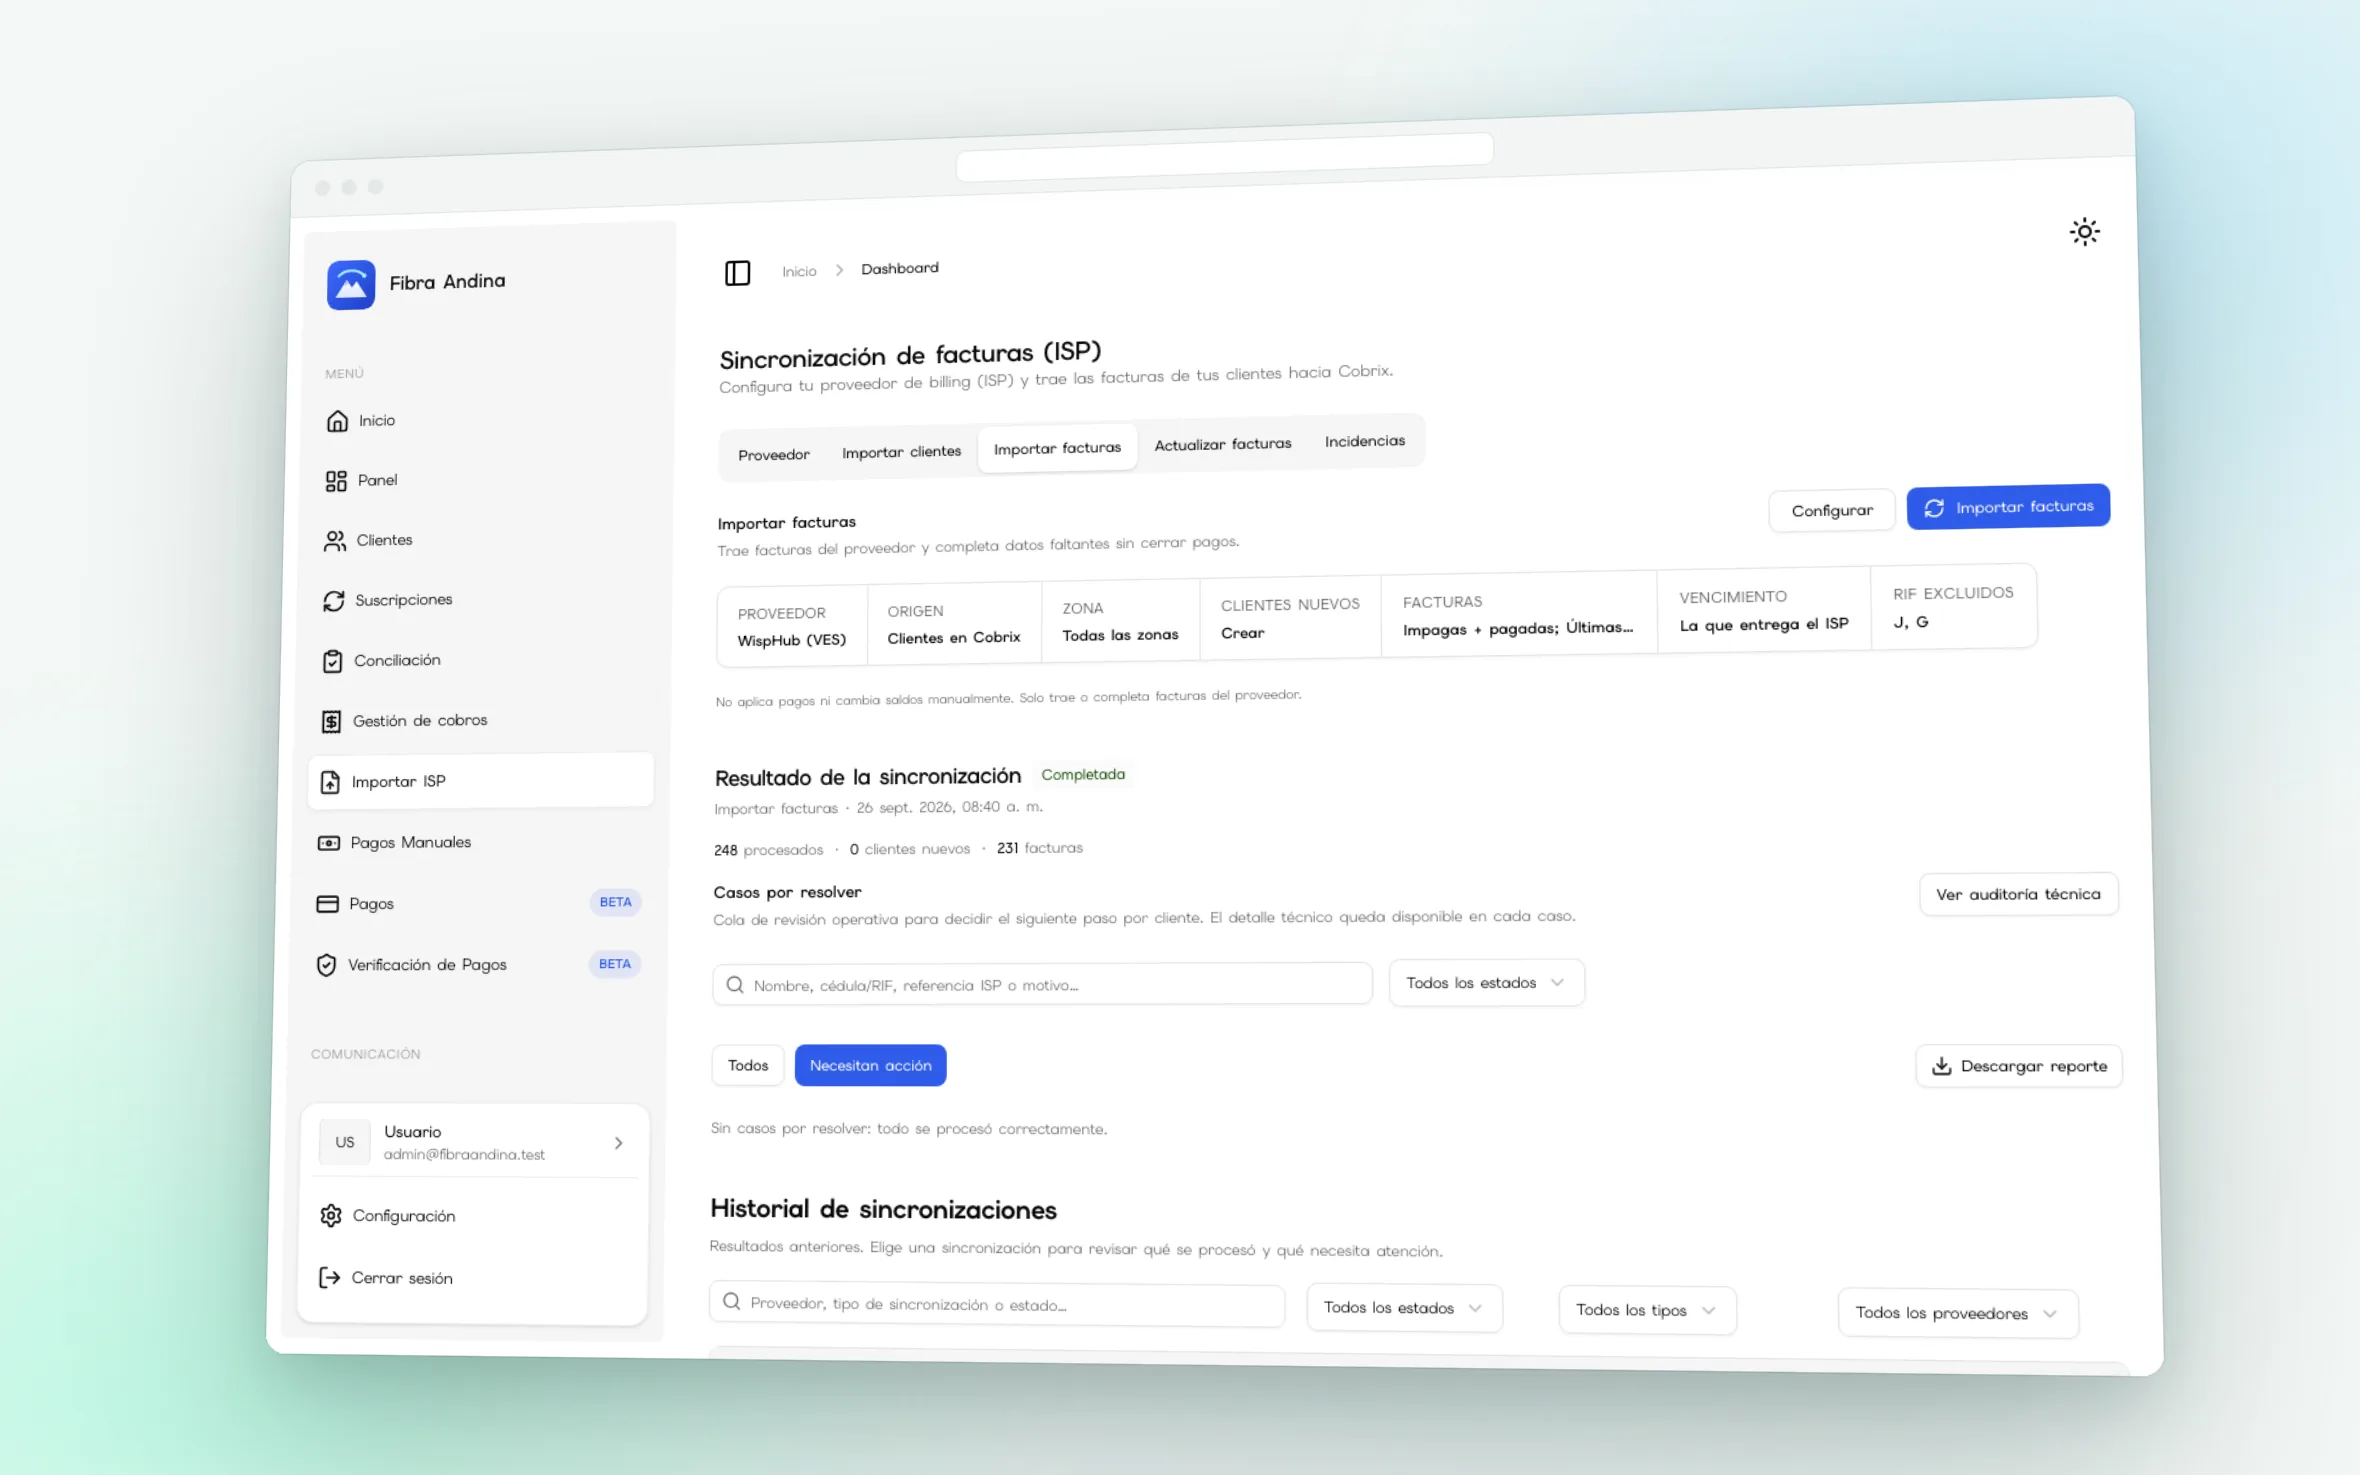Click admin@fibraandina.test email text
The height and width of the screenshot is (1475, 2360).
[x=464, y=1155]
